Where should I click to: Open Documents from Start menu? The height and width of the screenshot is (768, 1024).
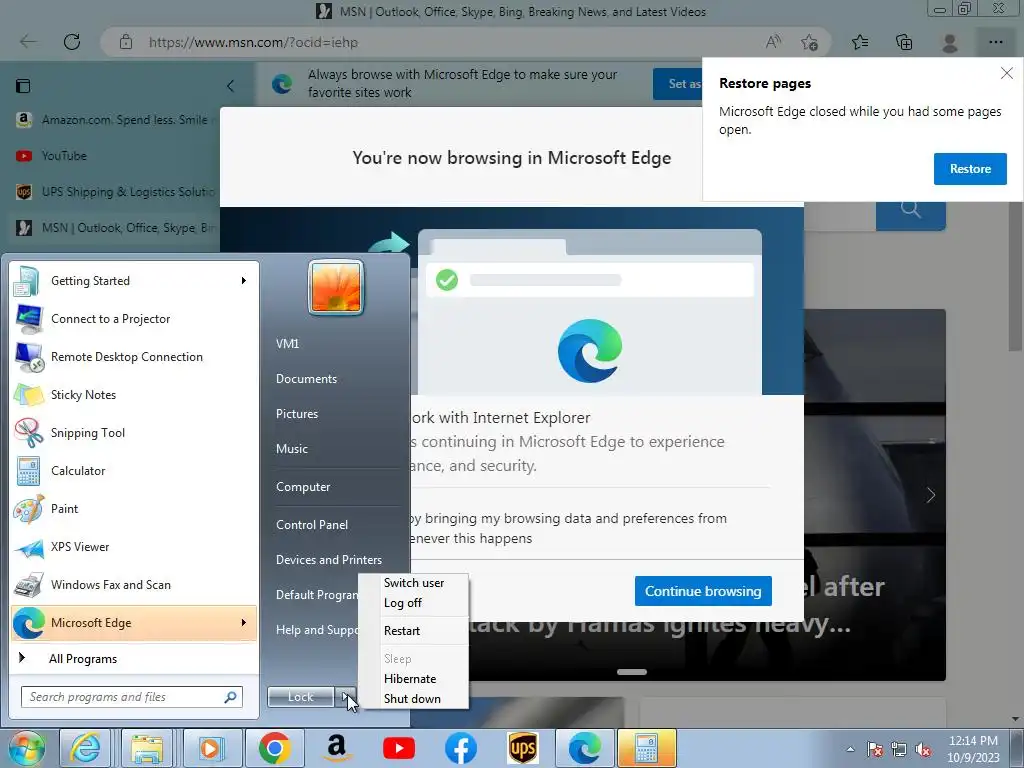(x=306, y=379)
